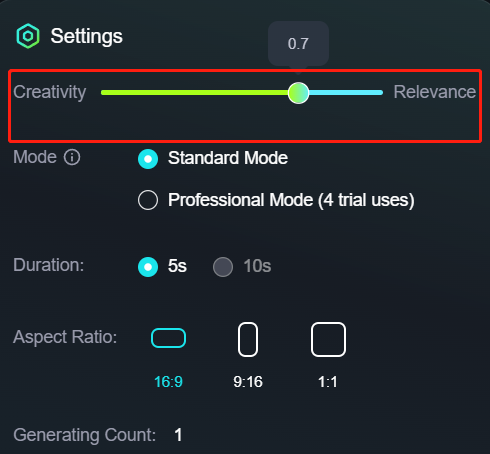The width and height of the screenshot is (490, 454).
Task: Click the hexagon Settings icon
Action: pyautogui.click(x=28, y=36)
